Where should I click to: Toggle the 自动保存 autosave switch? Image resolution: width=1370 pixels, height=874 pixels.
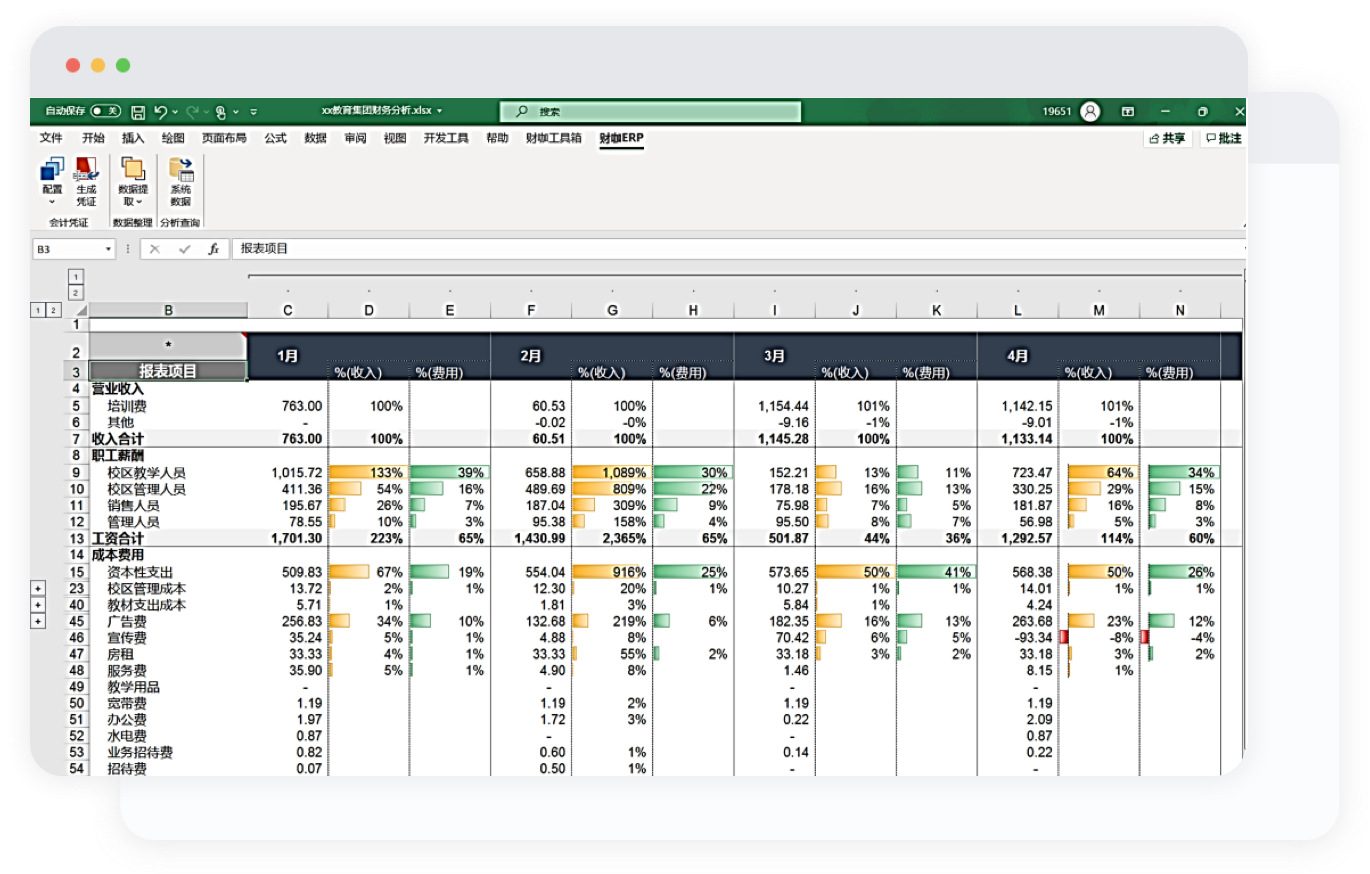[x=105, y=112]
